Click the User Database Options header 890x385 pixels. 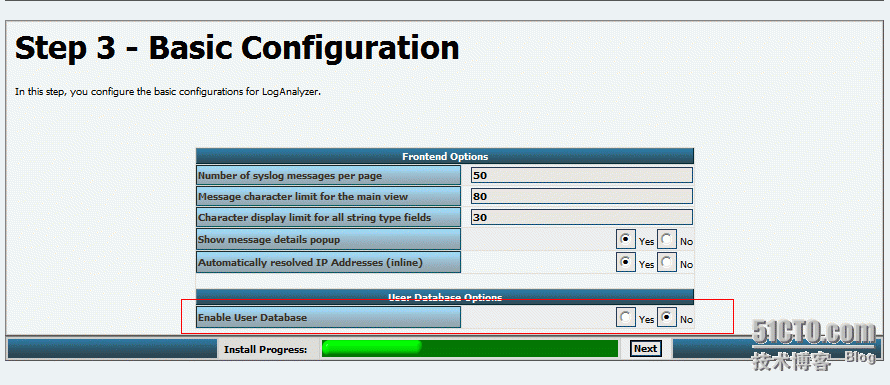coord(445,297)
